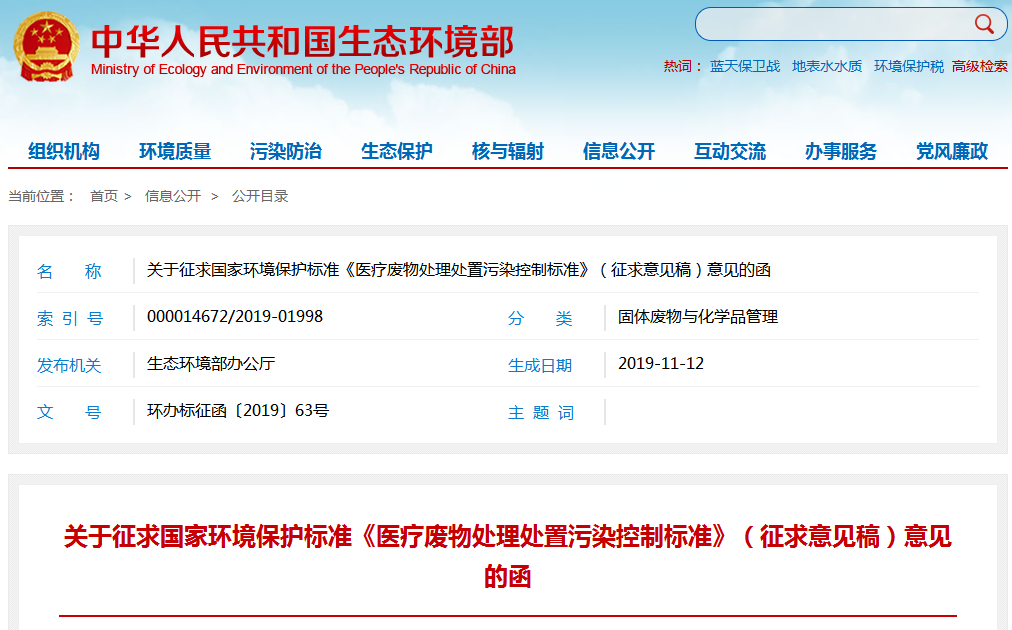Click the 当前位置 breadcrumb label

click(x=41, y=196)
